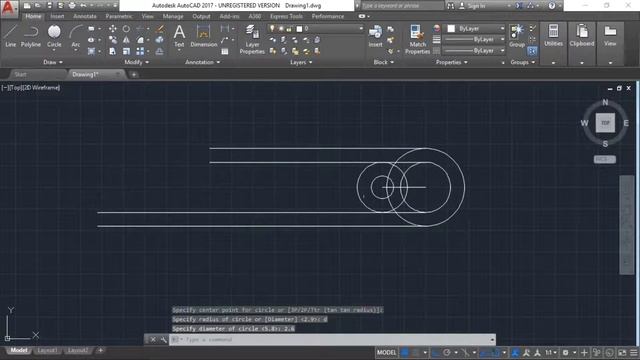The image size is (640, 360).
Task: Open the Output ribbon tab
Action: point(201,16)
